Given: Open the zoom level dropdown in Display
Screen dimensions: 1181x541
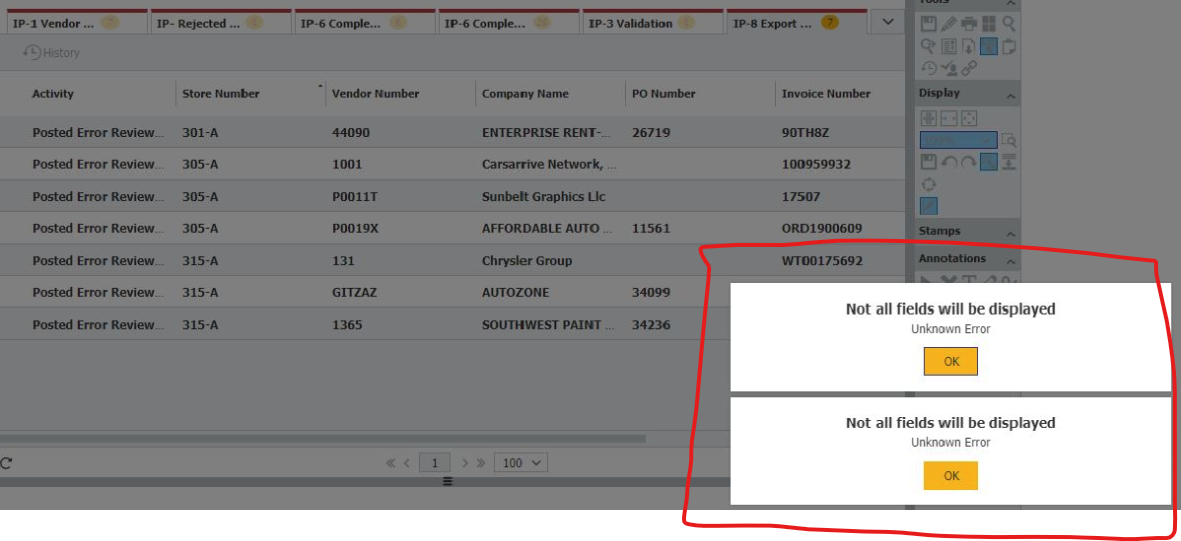Looking at the screenshot, I should (957, 141).
